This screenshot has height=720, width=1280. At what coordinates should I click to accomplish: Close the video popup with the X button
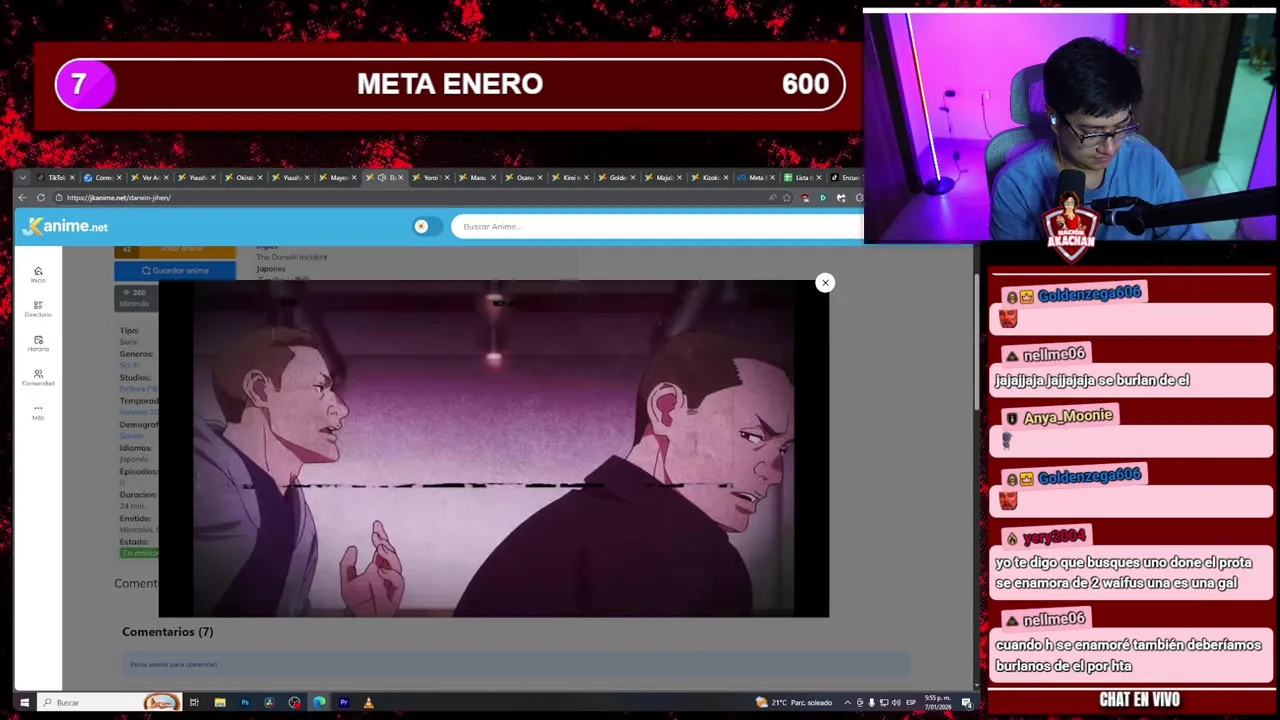825,283
